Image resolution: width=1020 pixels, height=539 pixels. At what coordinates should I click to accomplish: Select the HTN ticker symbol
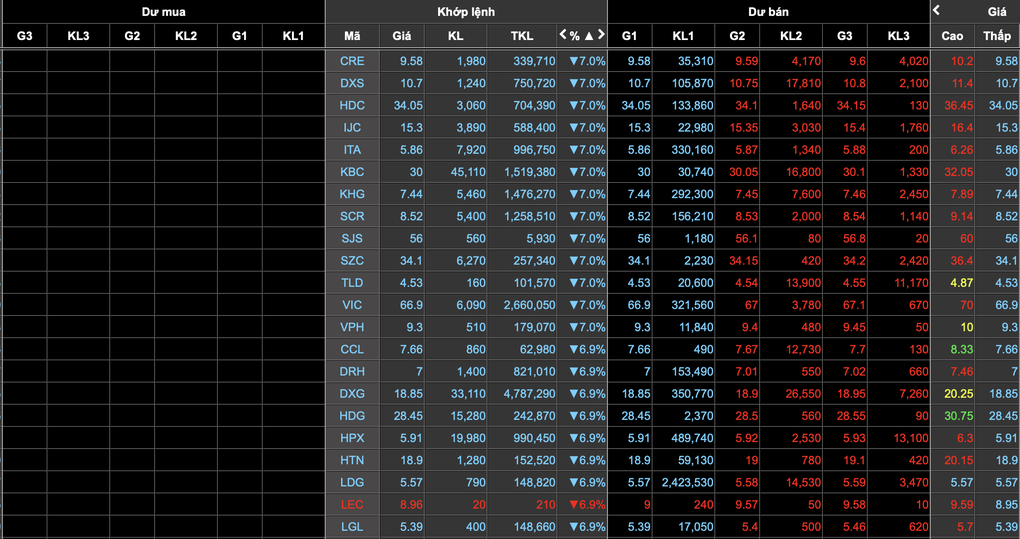[352, 460]
